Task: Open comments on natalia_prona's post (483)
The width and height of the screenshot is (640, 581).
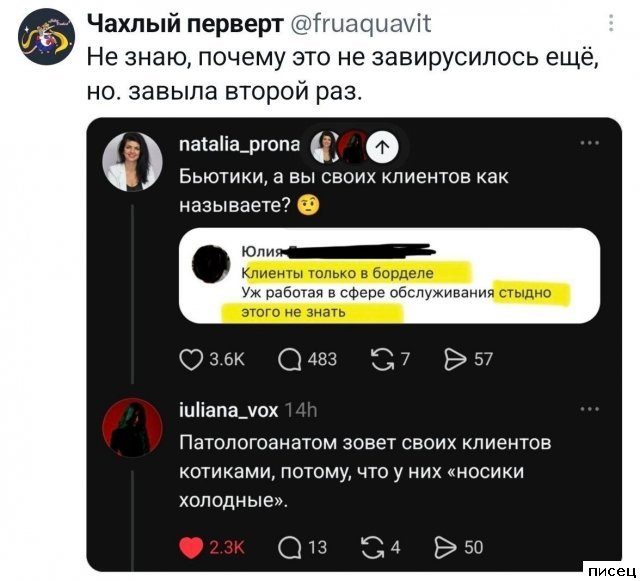Action: click(289, 360)
